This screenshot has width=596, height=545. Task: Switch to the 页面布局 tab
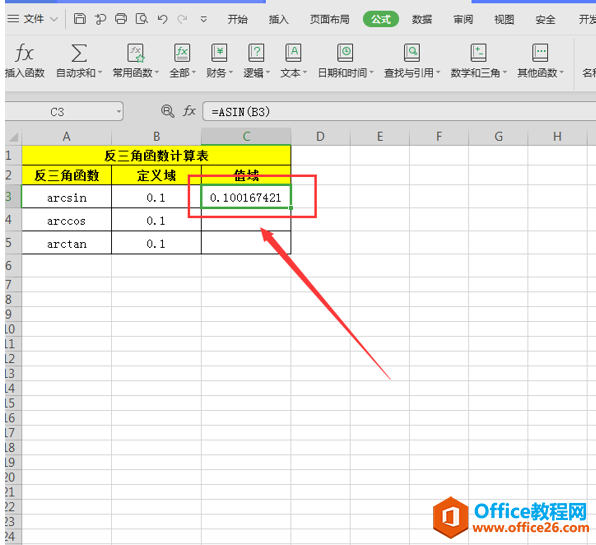coord(330,19)
